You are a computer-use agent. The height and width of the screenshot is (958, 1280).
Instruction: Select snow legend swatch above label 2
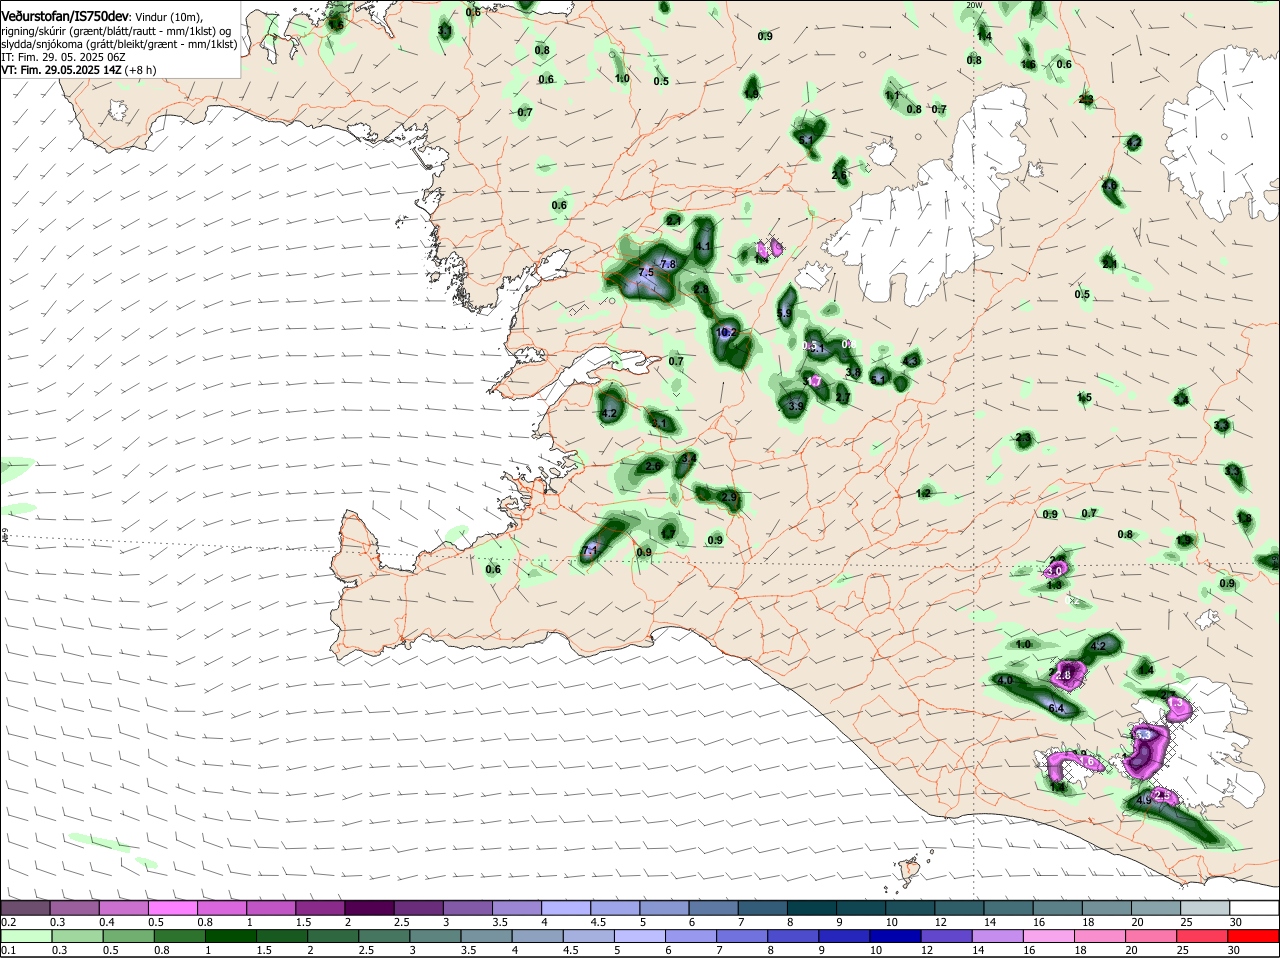point(369,907)
